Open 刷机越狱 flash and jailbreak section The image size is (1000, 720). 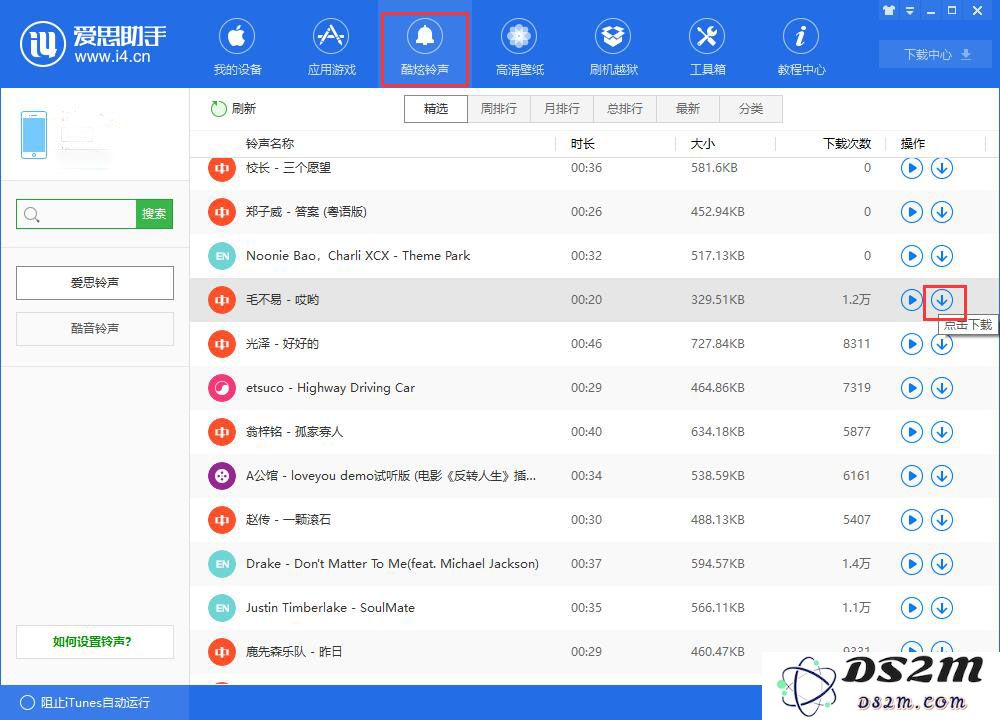613,47
